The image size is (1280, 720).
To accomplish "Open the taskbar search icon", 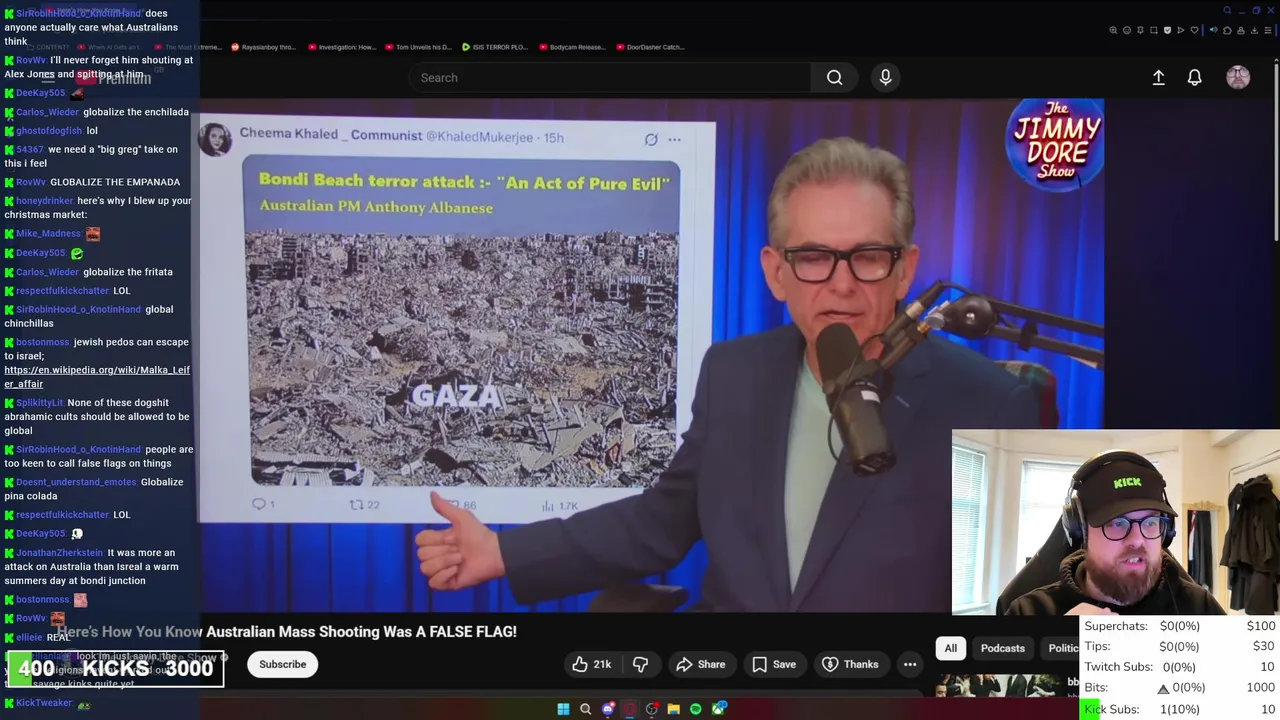I will (585, 709).
